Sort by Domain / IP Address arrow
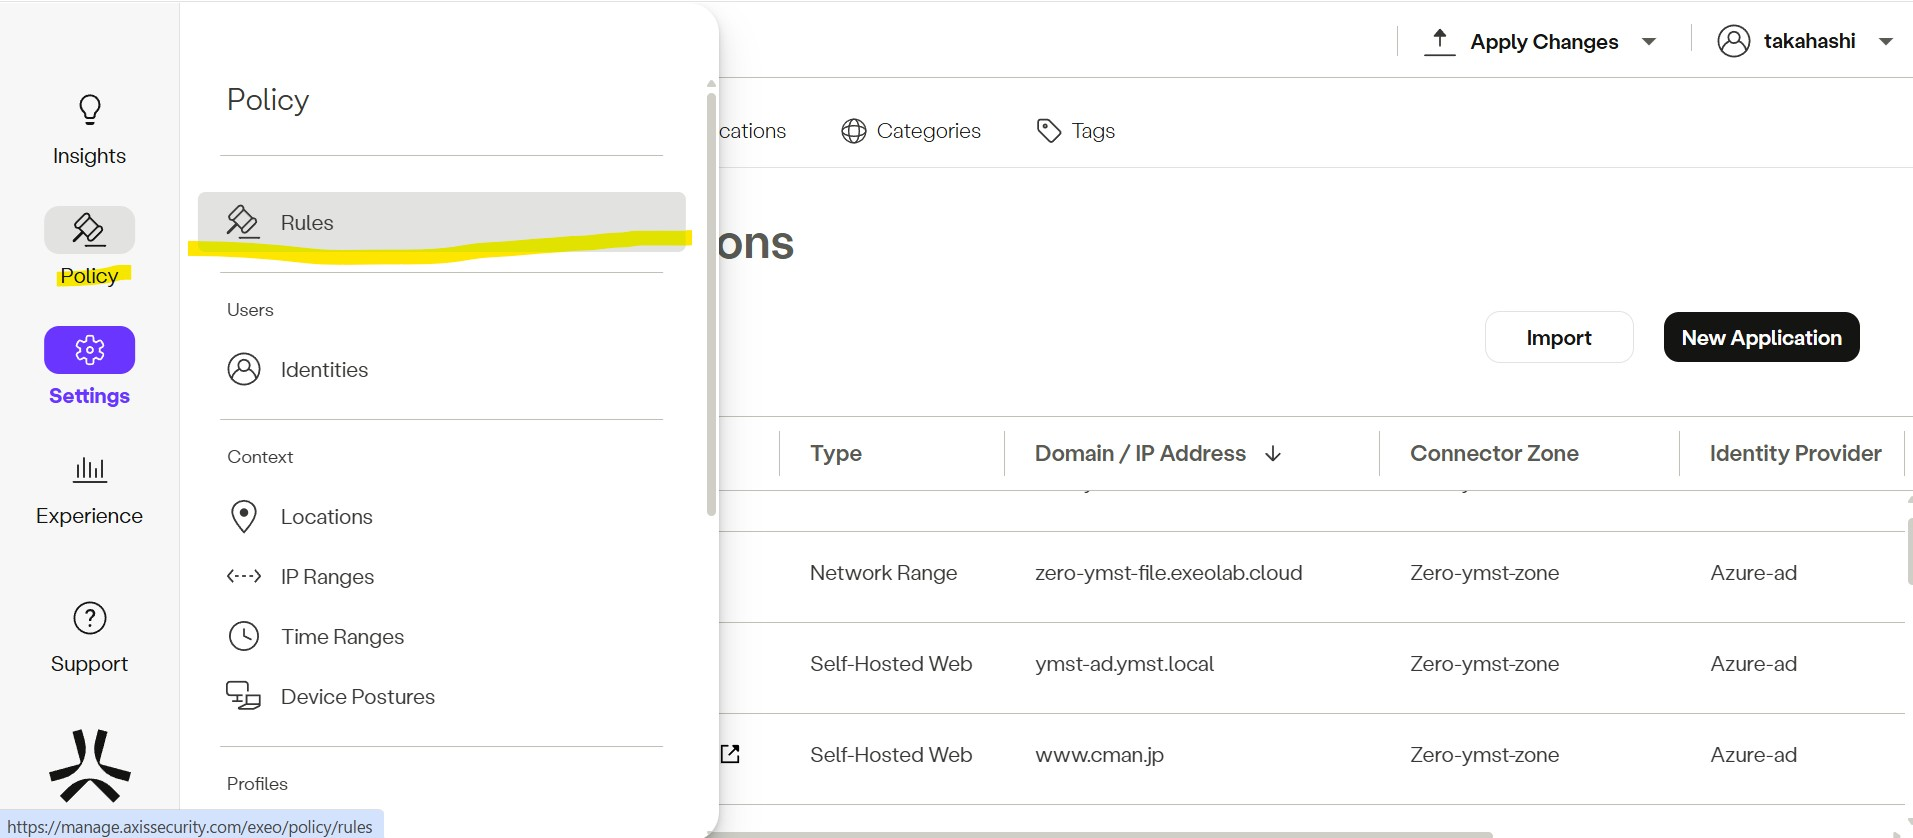The height and width of the screenshot is (838, 1913). pyautogui.click(x=1273, y=454)
